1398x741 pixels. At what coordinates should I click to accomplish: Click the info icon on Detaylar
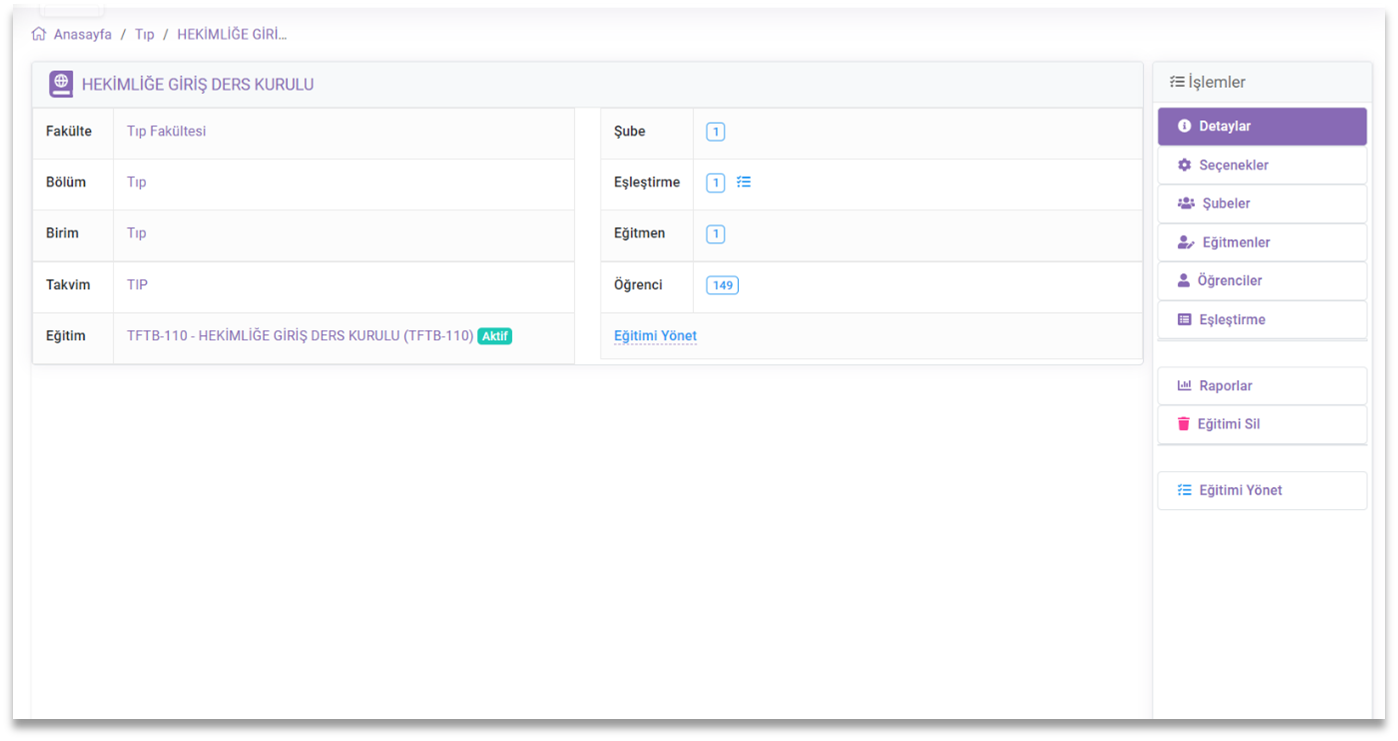pos(1185,126)
